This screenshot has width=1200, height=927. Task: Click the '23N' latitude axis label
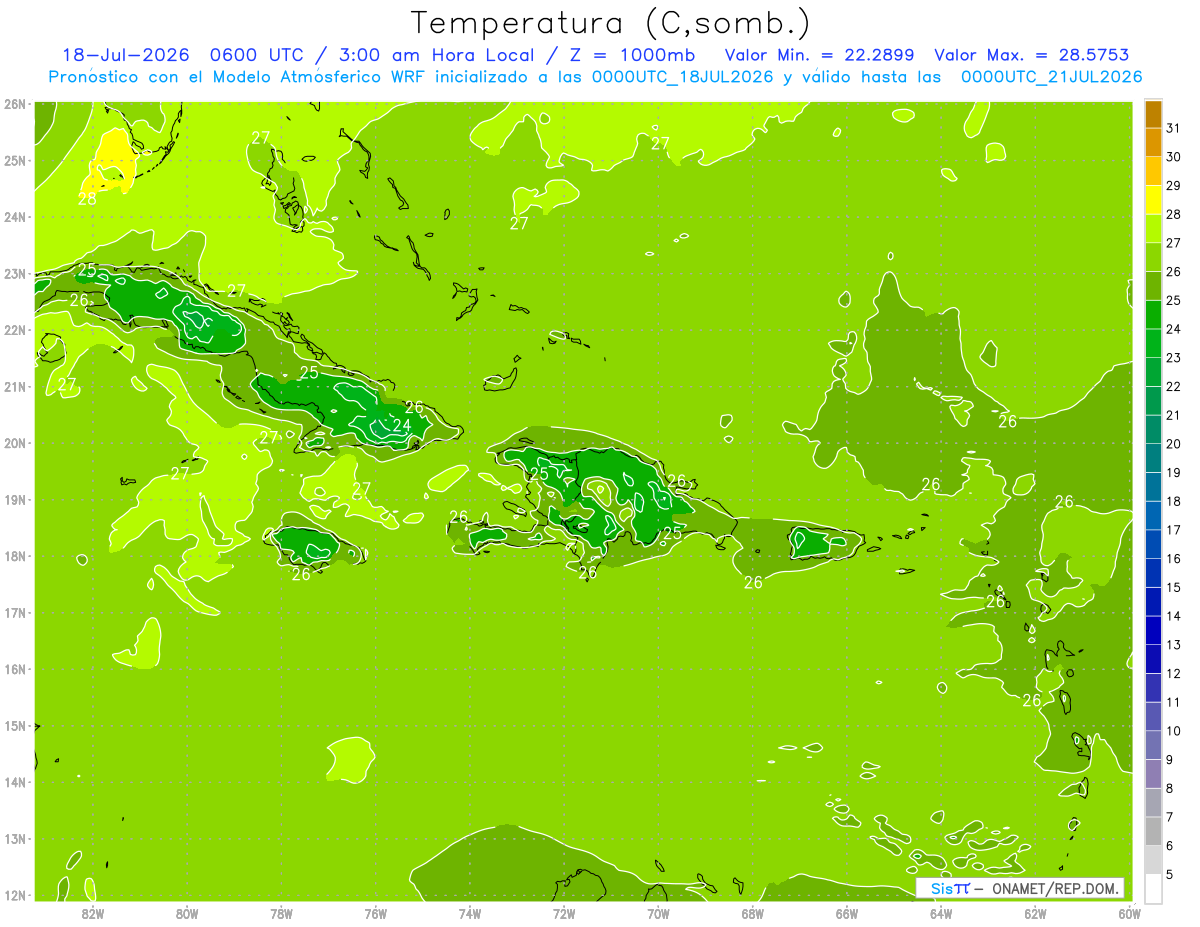(x=16, y=274)
